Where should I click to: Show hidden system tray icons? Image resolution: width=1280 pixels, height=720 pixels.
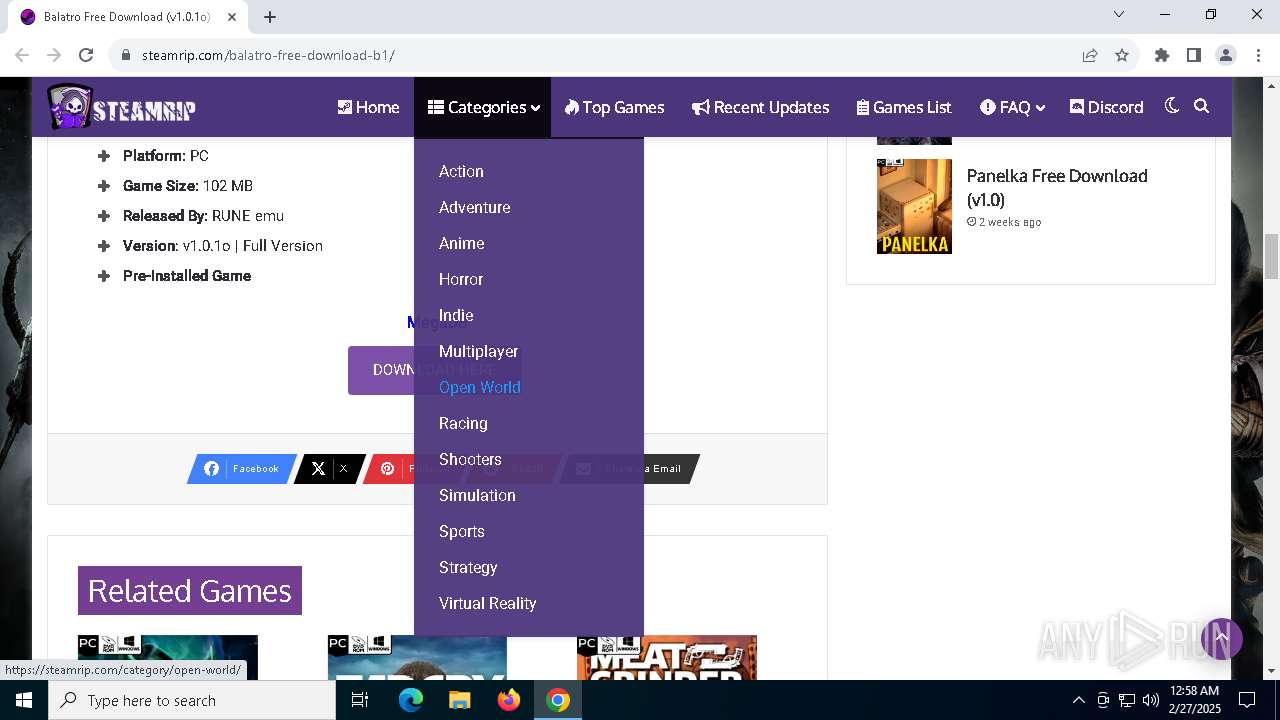coord(1078,700)
